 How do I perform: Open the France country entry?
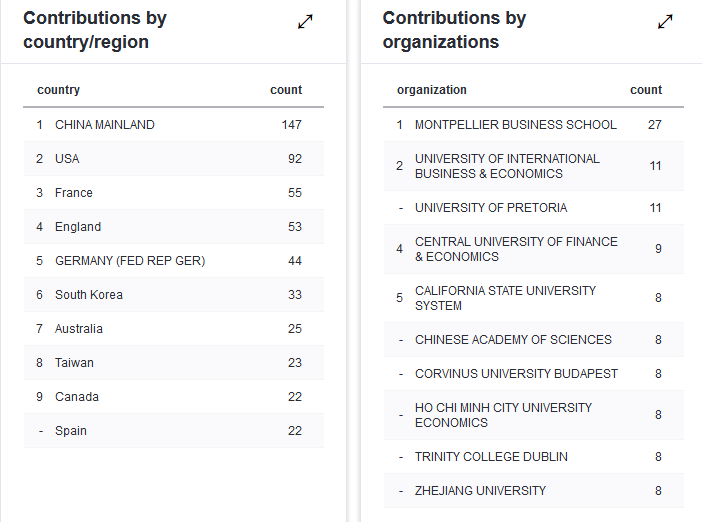(73, 193)
